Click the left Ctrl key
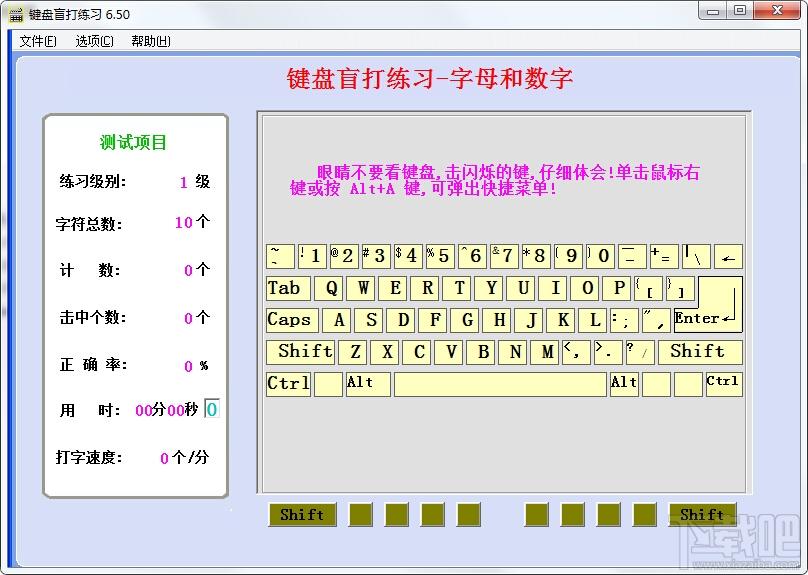The image size is (808, 575). [x=288, y=384]
